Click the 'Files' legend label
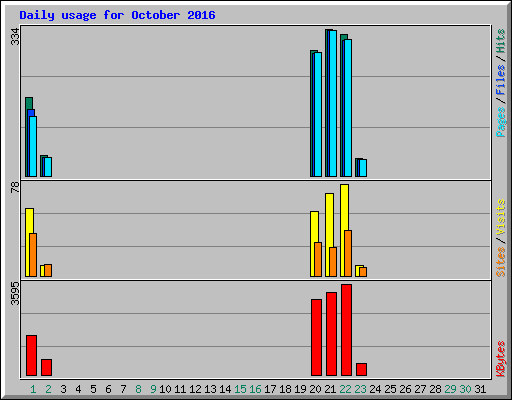The height and width of the screenshot is (400, 512). pos(500,80)
